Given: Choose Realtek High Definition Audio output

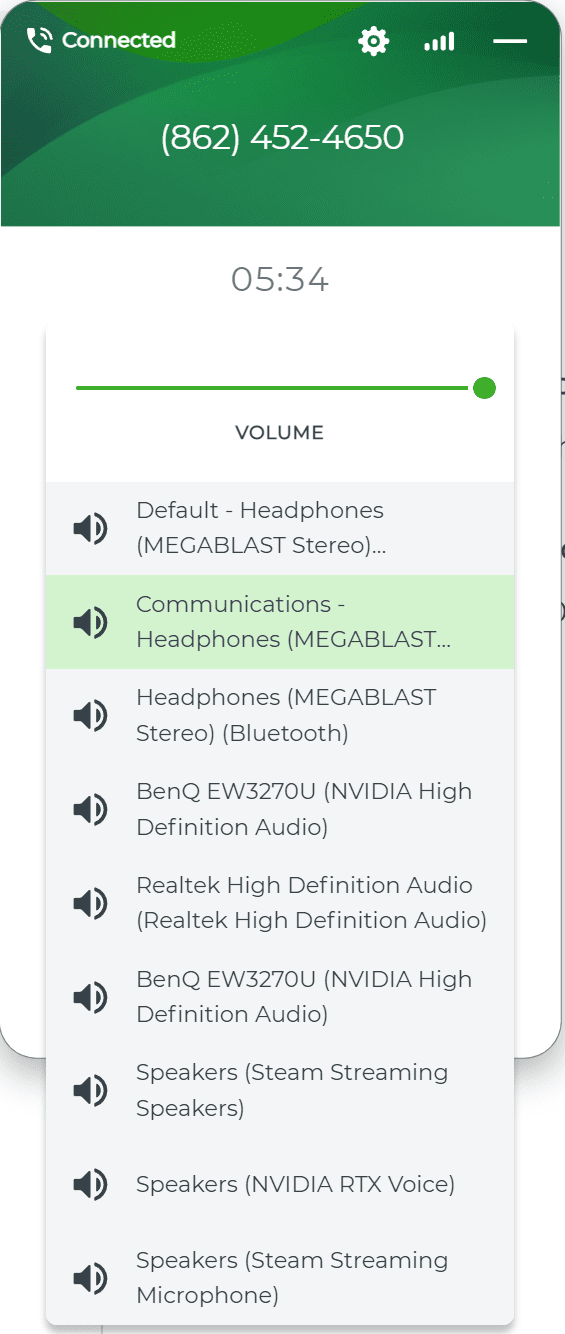Looking at the screenshot, I should [280, 903].
